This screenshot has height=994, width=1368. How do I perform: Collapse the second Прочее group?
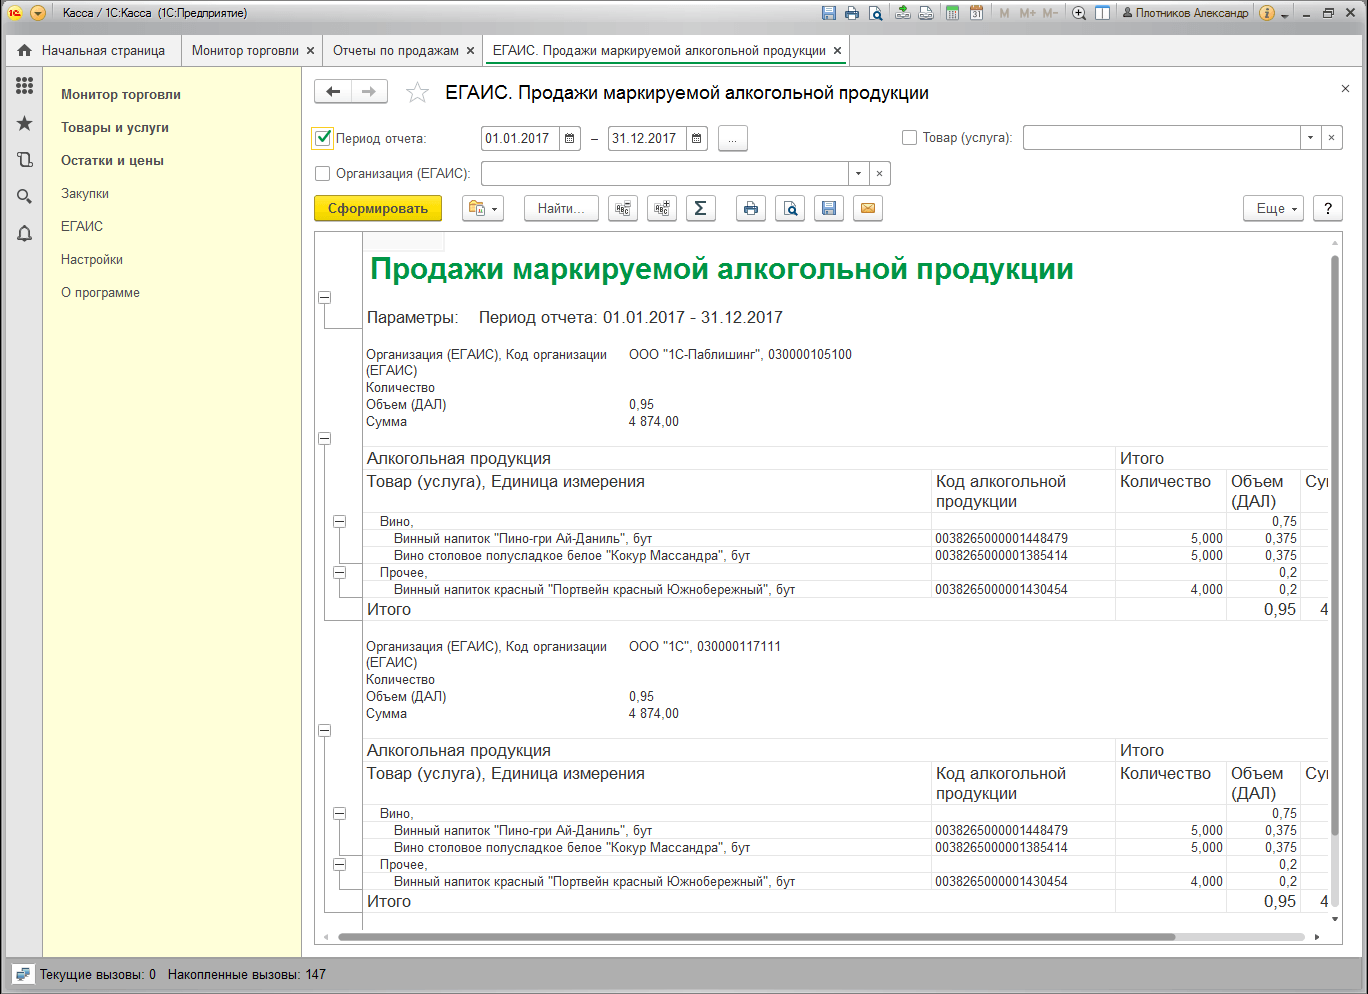tap(339, 864)
